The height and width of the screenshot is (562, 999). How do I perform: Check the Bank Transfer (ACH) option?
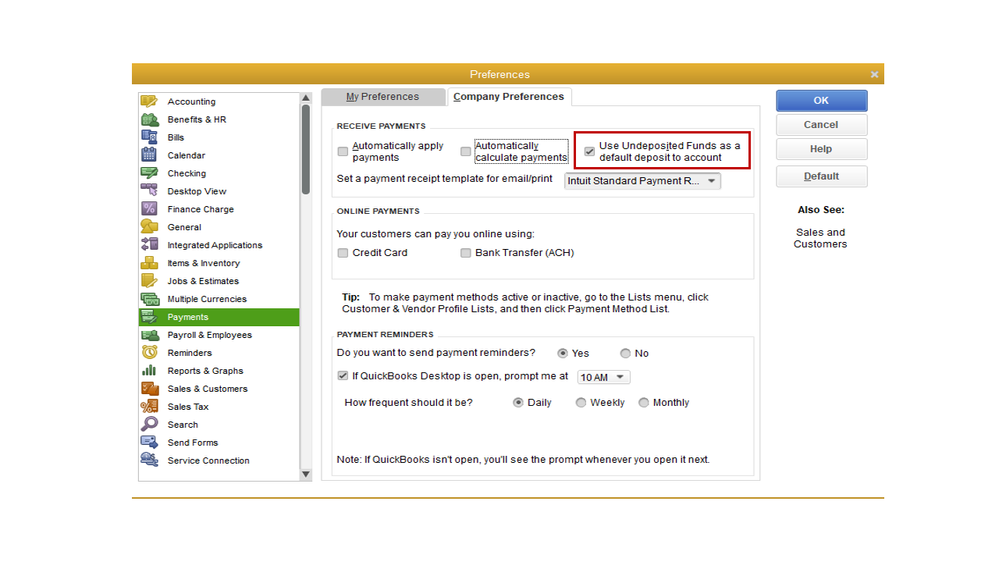(466, 253)
